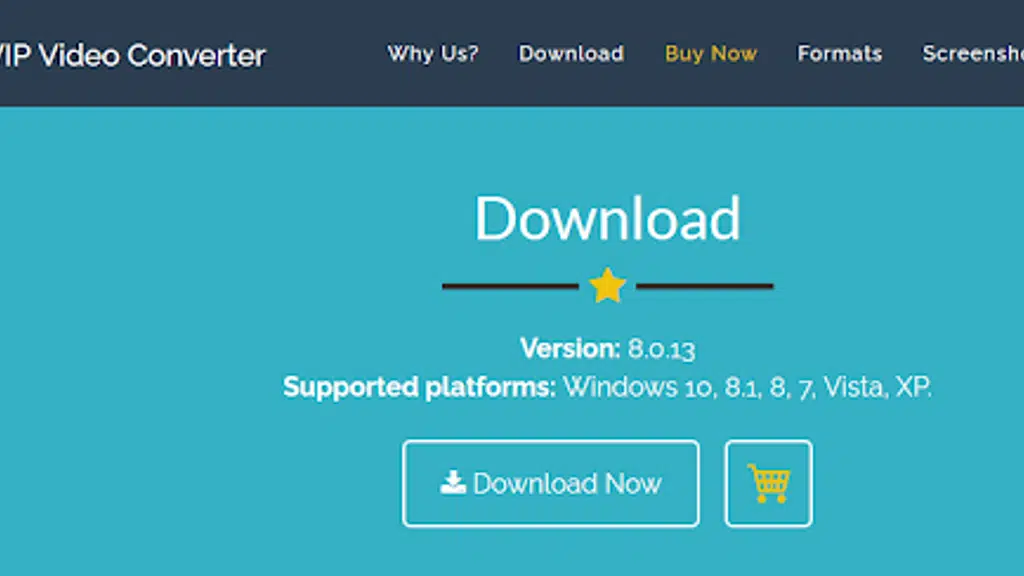The width and height of the screenshot is (1024, 576).
Task: Click the version number 8.0.13
Action: click(x=662, y=349)
